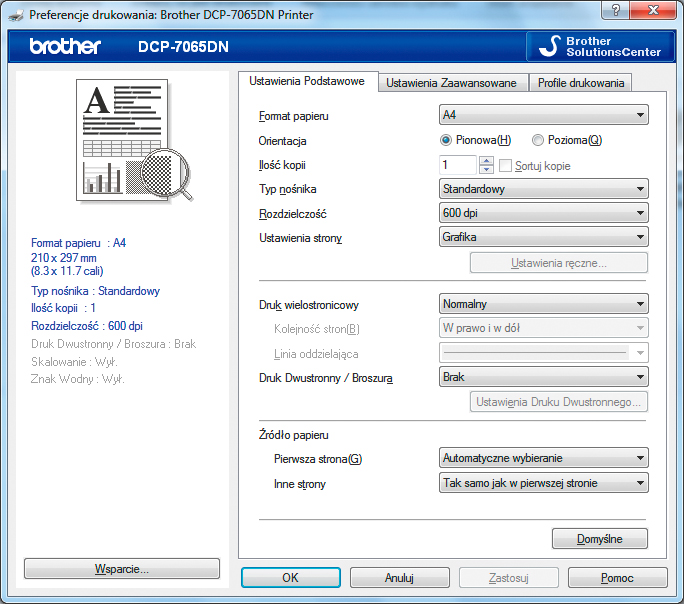This screenshot has height=604, width=684.
Task: Click the printer icon in title bar
Action: coord(15,15)
